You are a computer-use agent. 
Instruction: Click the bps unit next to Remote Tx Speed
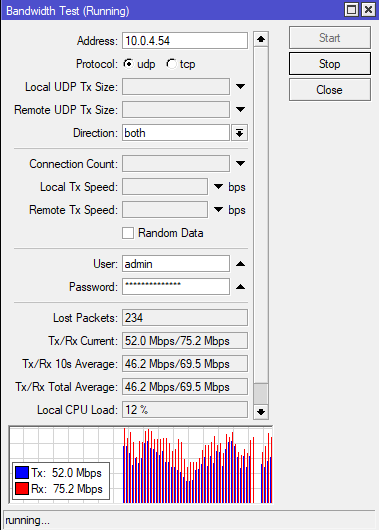coord(237,210)
